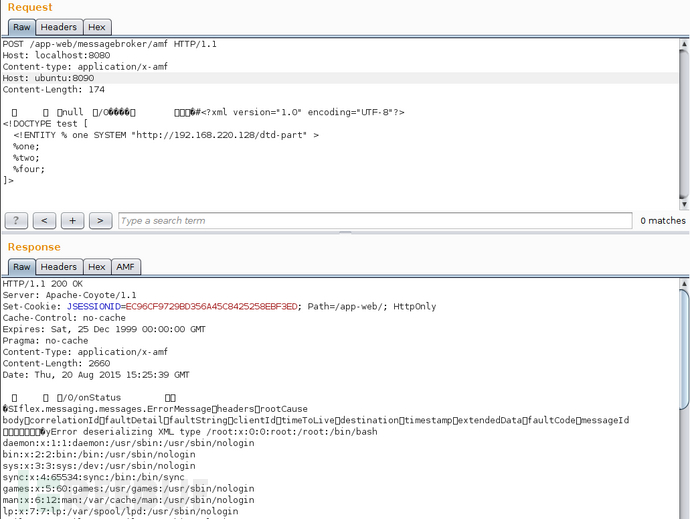The width and height of the screenshot is (690, 519).
Task: Click the 'daemon:x:1:1' passwd line
Action: 128,443
